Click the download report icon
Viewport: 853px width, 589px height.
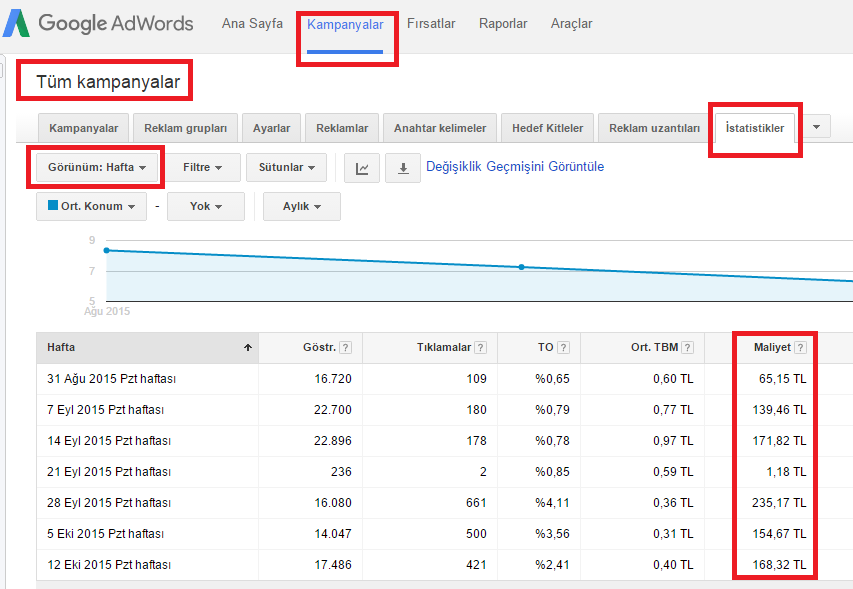coord(403,168)
